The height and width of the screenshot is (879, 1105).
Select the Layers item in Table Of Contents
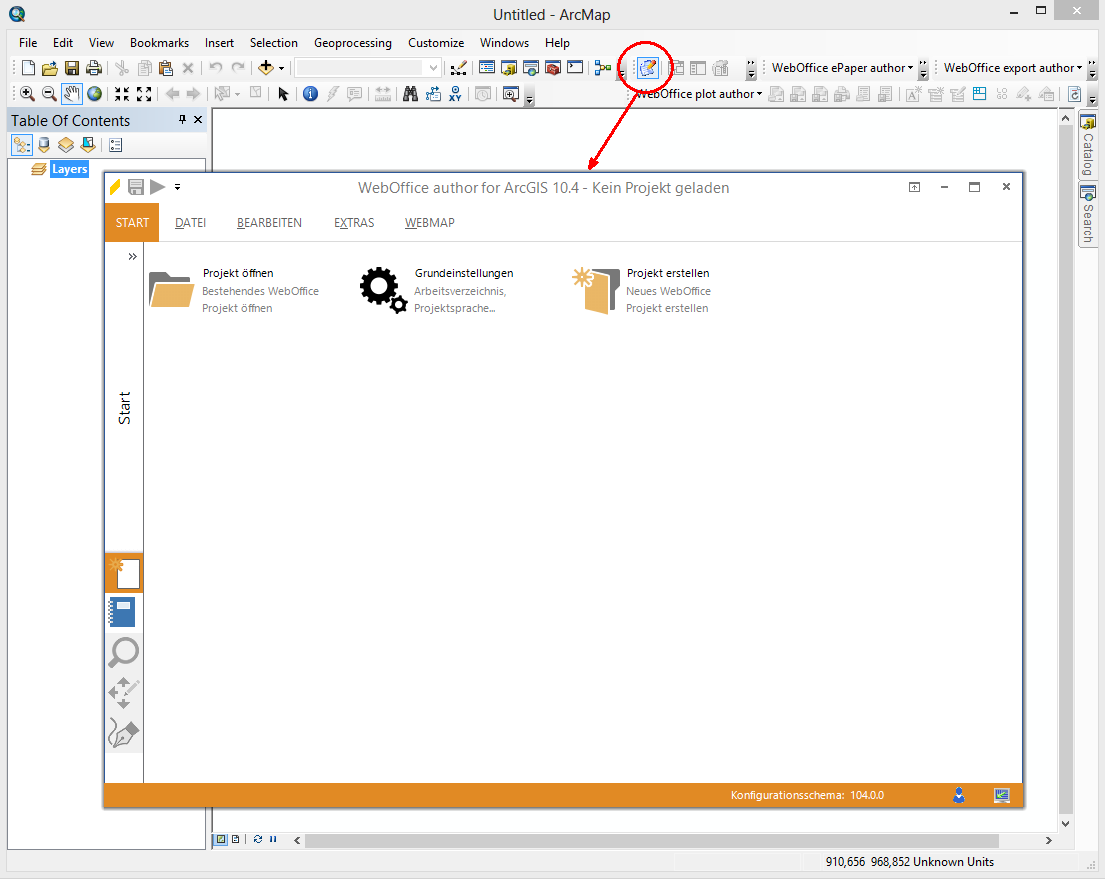[69, 168]
